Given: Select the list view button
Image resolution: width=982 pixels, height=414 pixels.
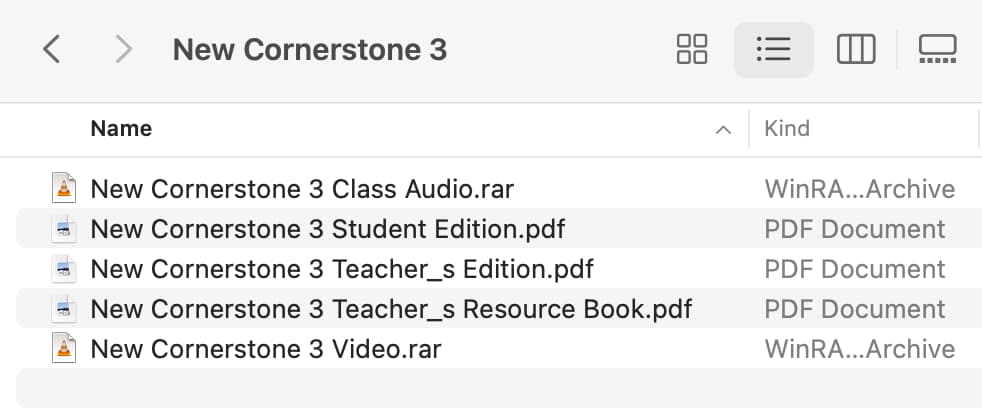Looking at the screenshot, I should click(x=773, y=49).
